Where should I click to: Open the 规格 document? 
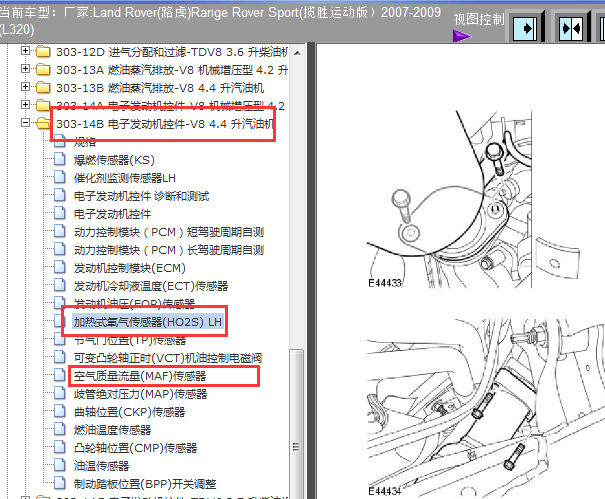(x=85, y=142)
